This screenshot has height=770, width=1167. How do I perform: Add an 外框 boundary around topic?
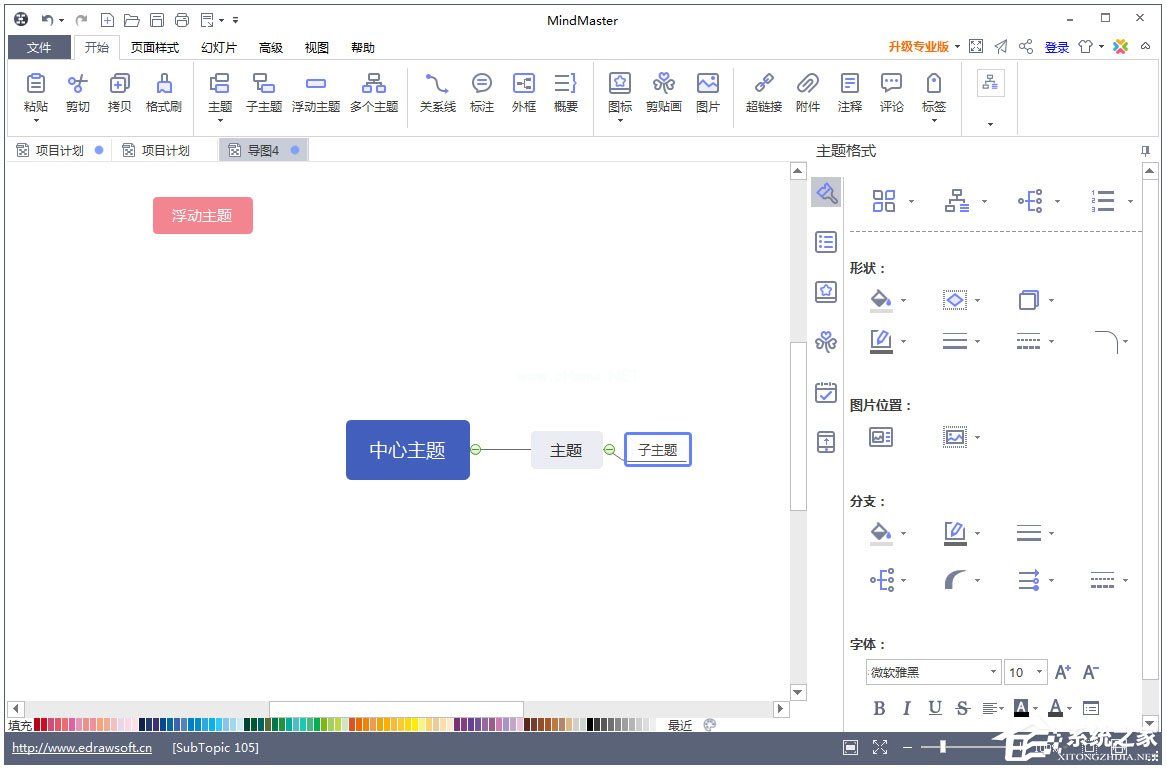coord(523,95)
